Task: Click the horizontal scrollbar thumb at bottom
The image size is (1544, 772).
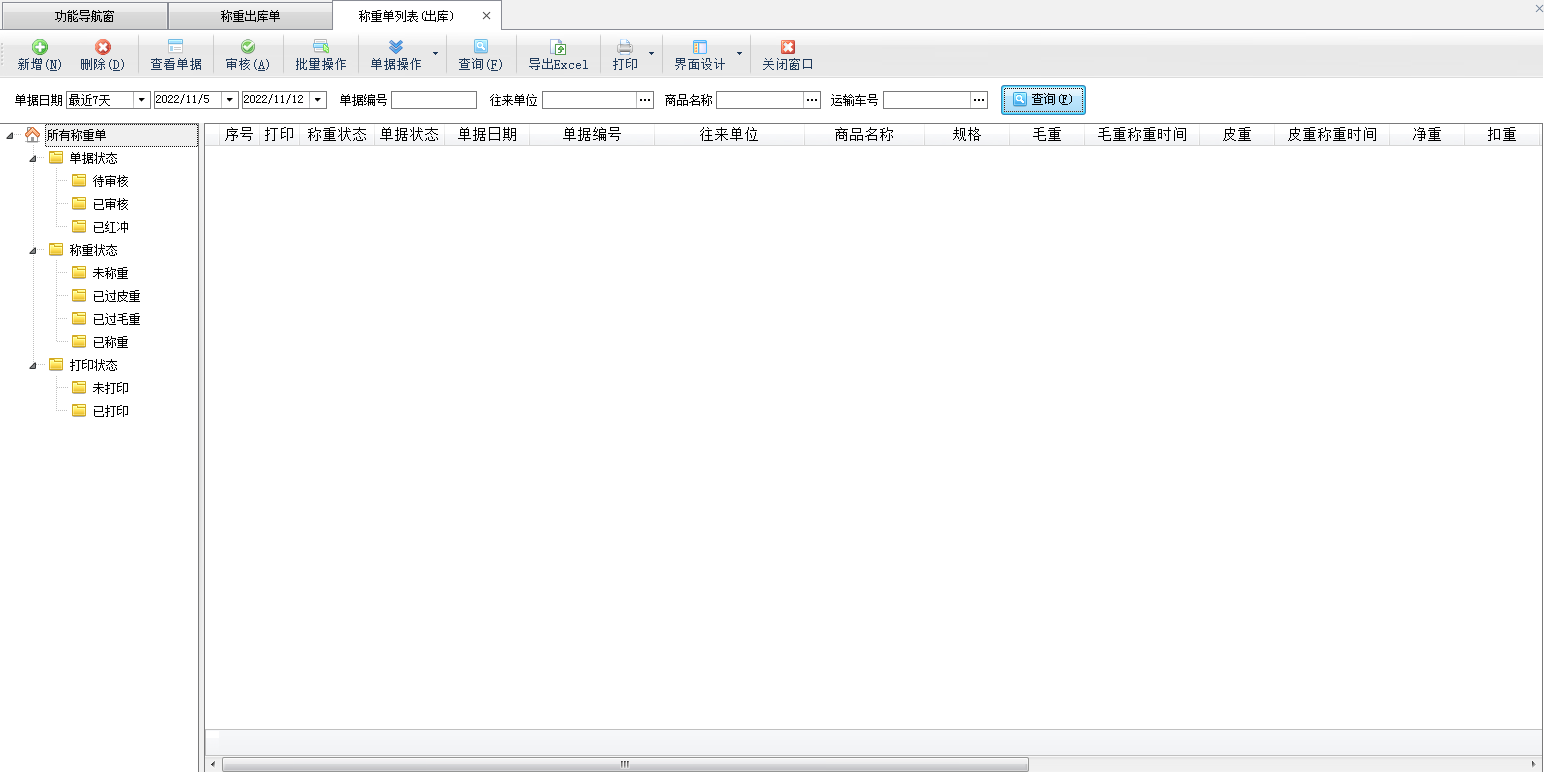Action: pos(624,764)
